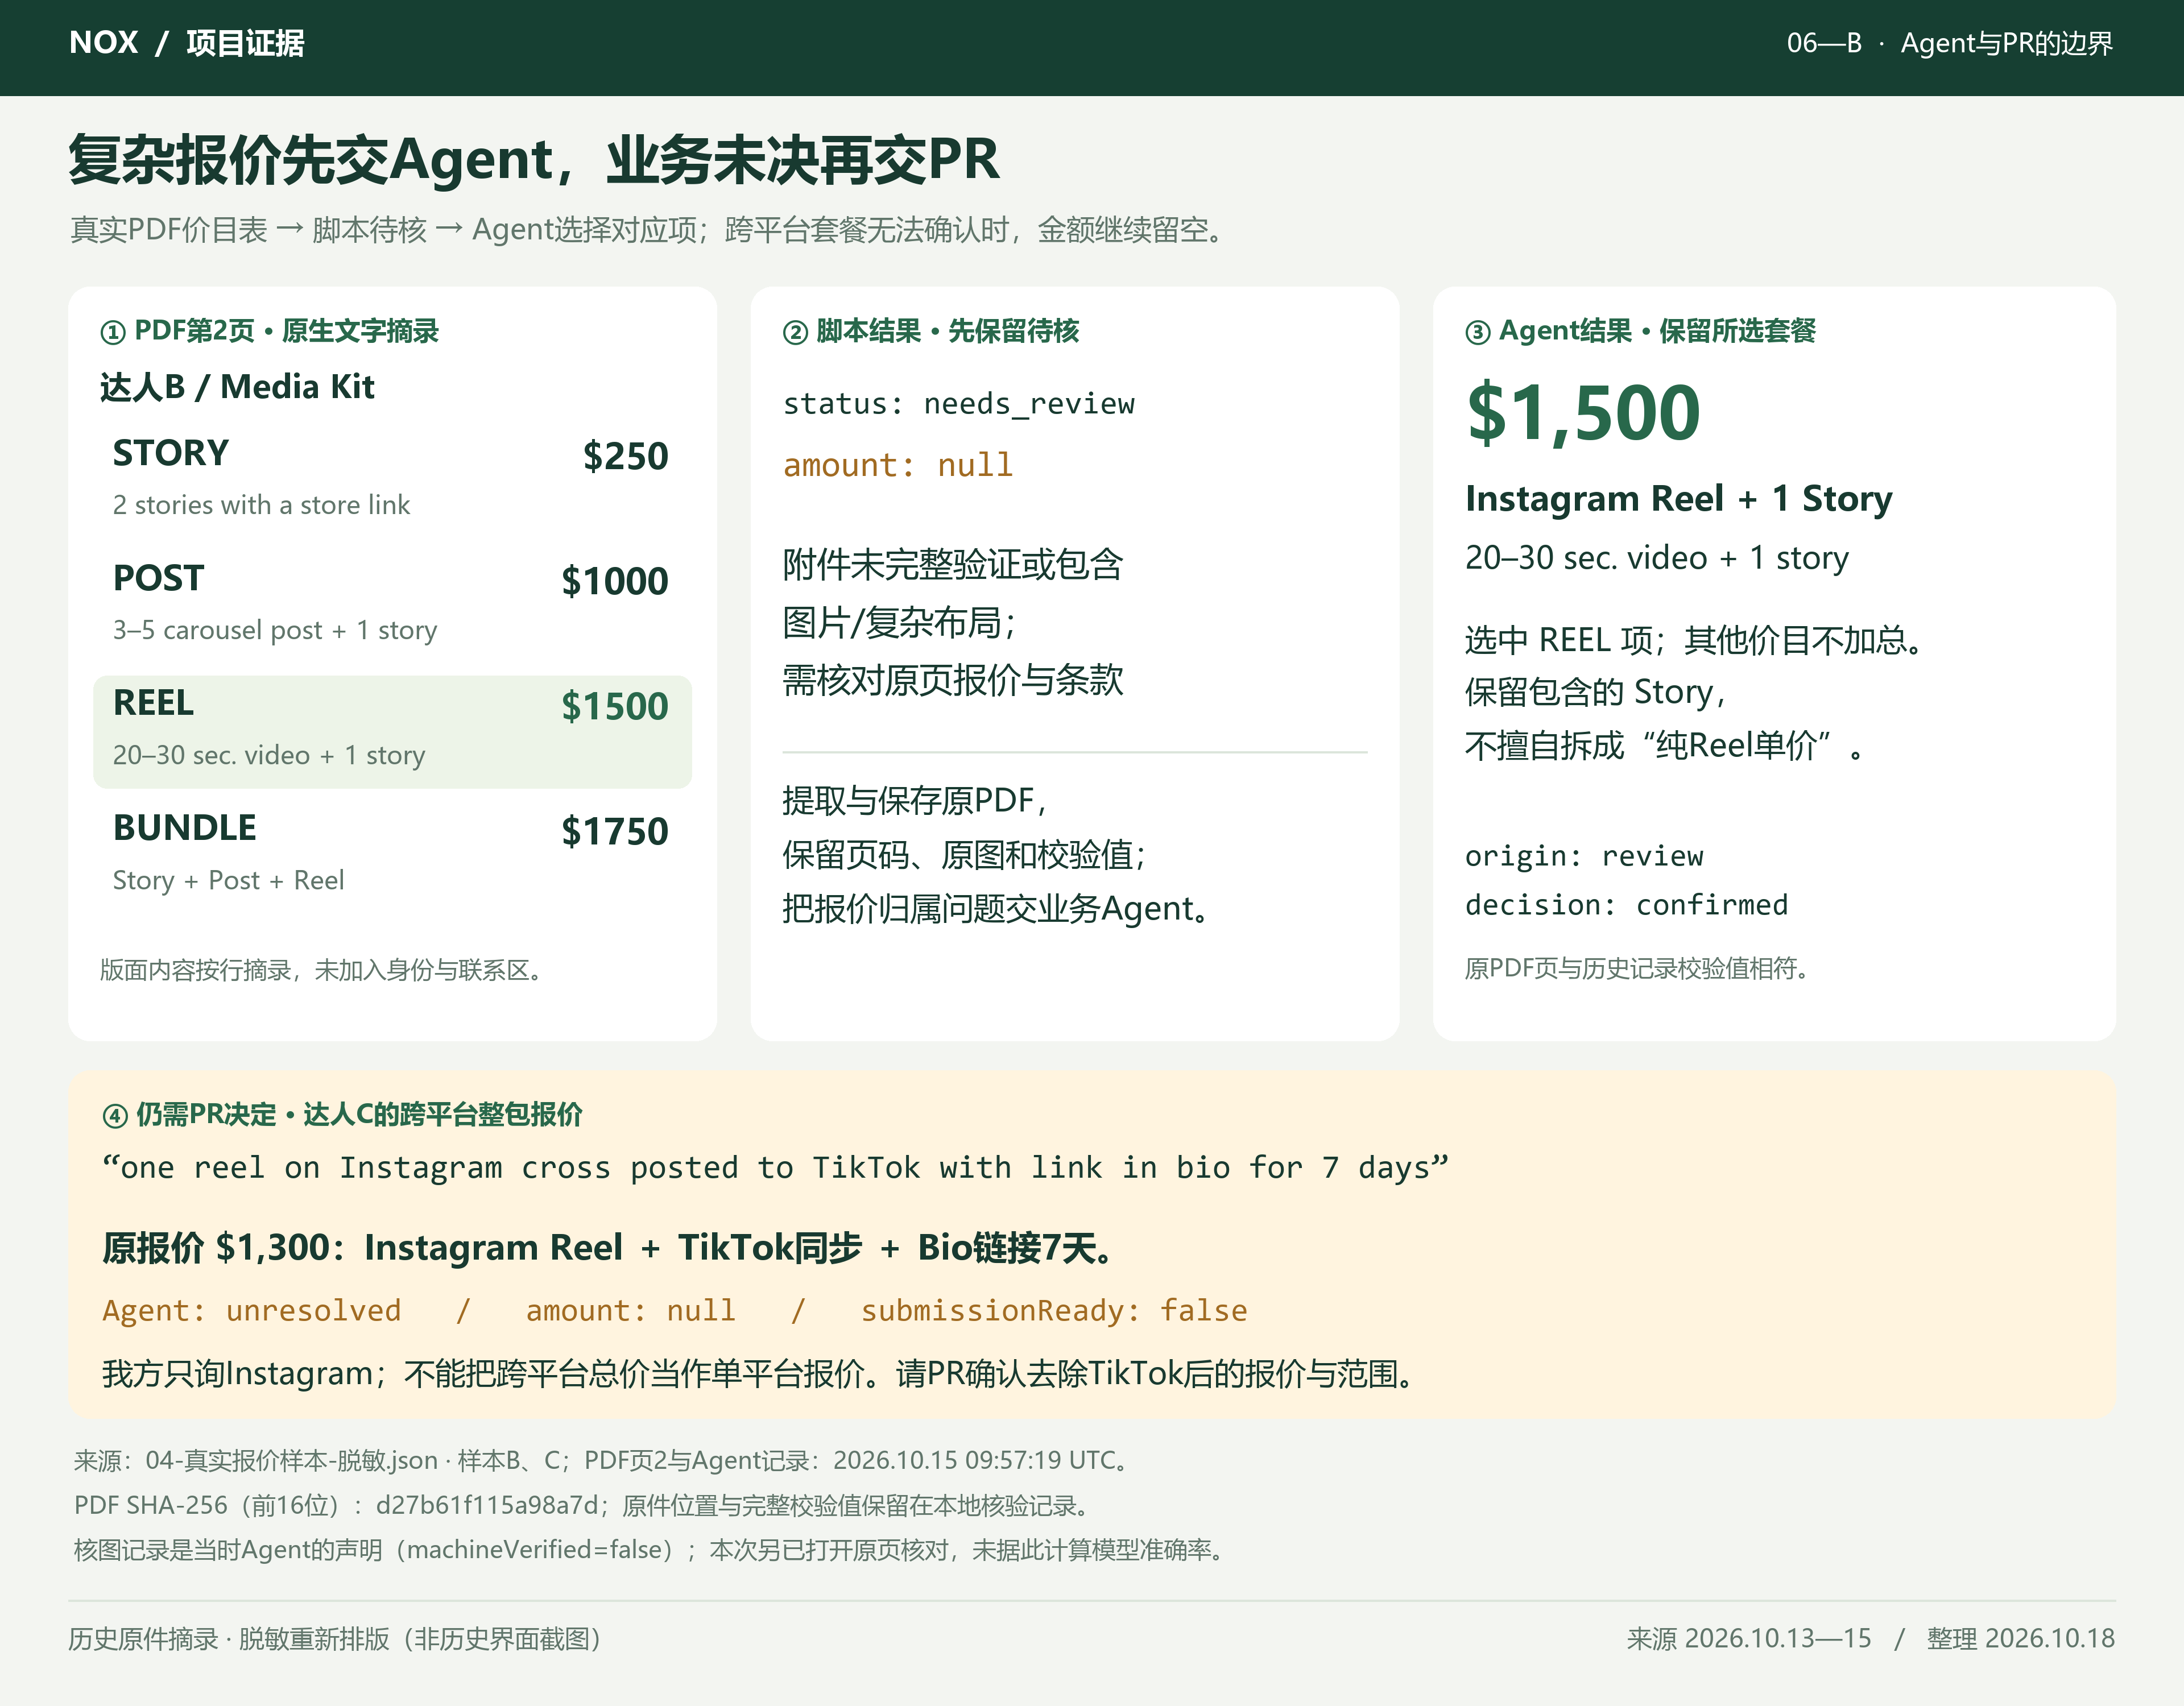Select the BUNDLE price '$1750'
Screen dimensions: 2184x1706
click(x=614, y=831)
